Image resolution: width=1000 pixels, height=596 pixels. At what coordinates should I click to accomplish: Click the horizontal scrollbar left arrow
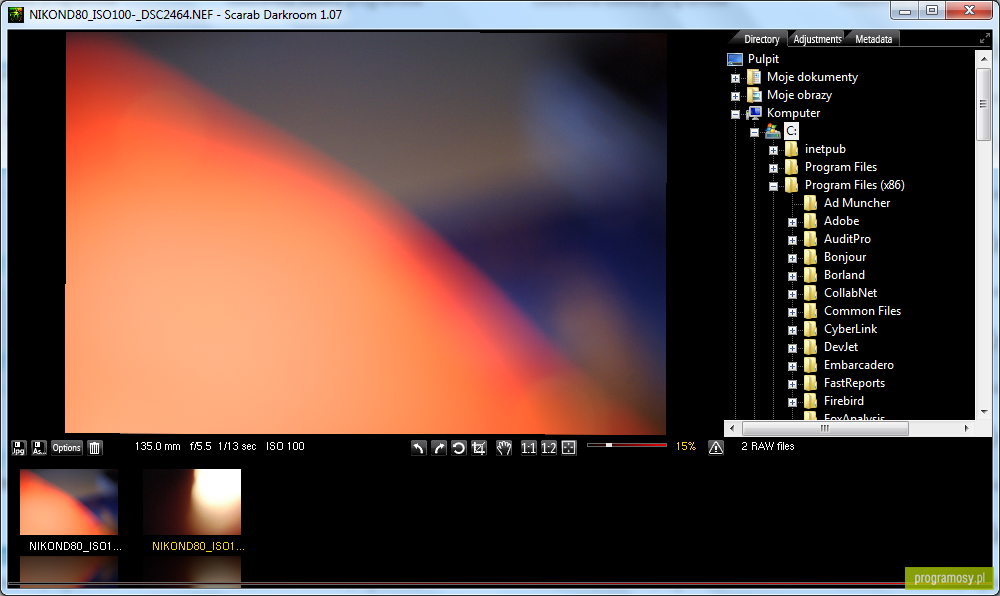[x=732, y=428]
